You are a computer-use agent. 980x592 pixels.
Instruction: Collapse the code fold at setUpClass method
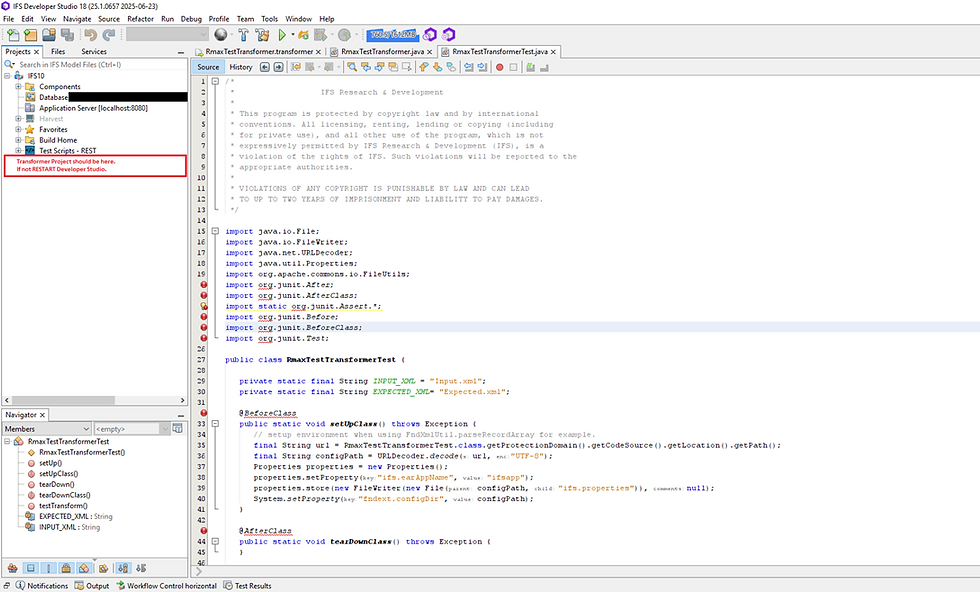[x=215, y=424]
